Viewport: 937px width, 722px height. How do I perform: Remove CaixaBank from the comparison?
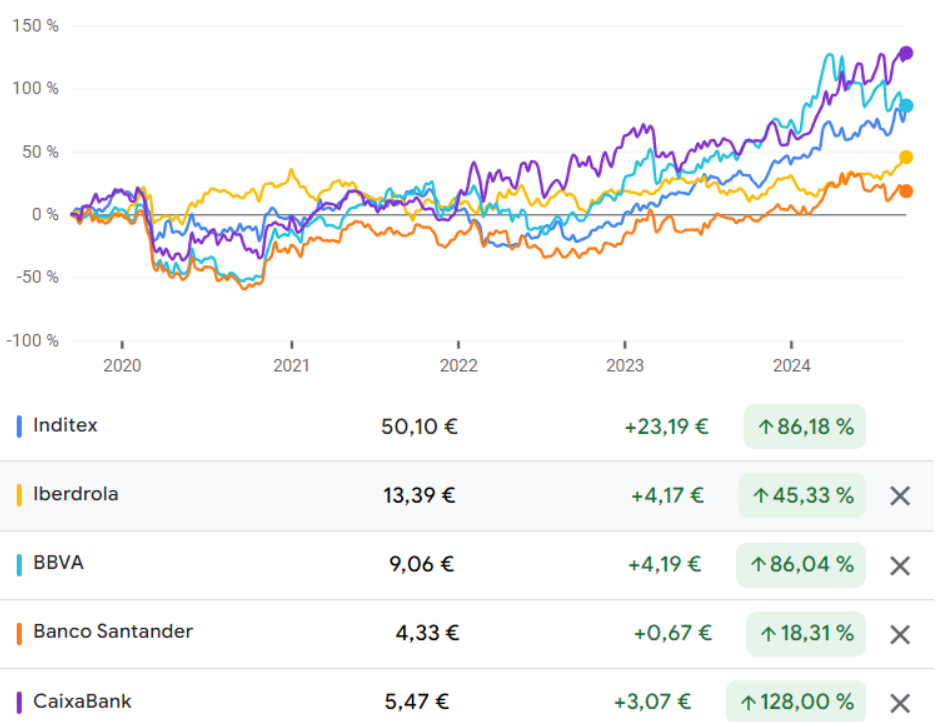(x=900, y=702)
